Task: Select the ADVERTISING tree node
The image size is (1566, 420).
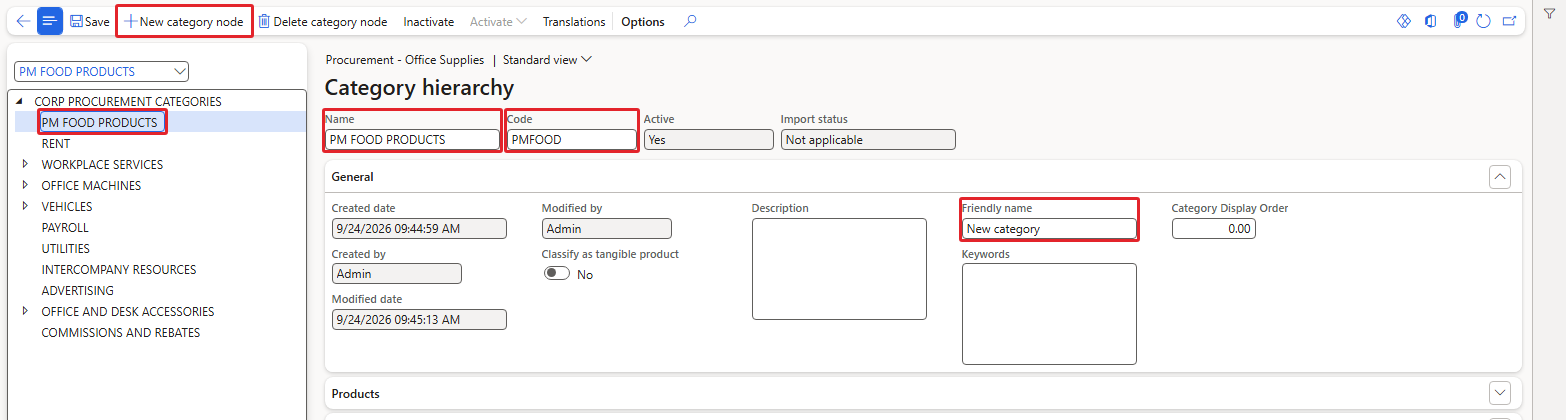Action: (78, 290)
